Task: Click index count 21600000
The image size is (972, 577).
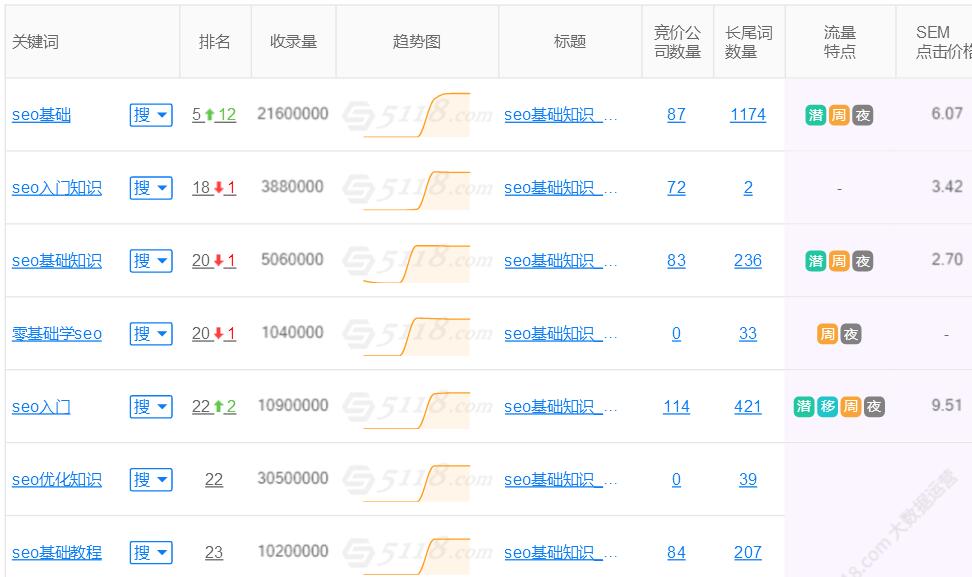Action: click(x=293, y=114)
